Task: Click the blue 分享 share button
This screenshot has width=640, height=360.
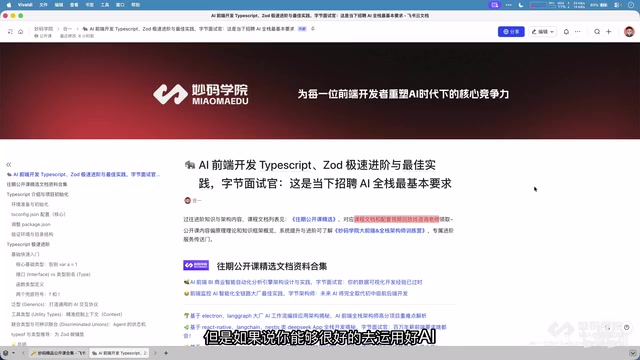Action: pos(511,31)
